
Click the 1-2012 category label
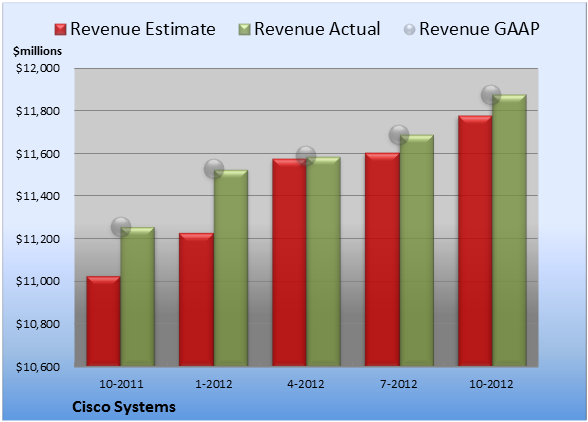pos(214,384)
